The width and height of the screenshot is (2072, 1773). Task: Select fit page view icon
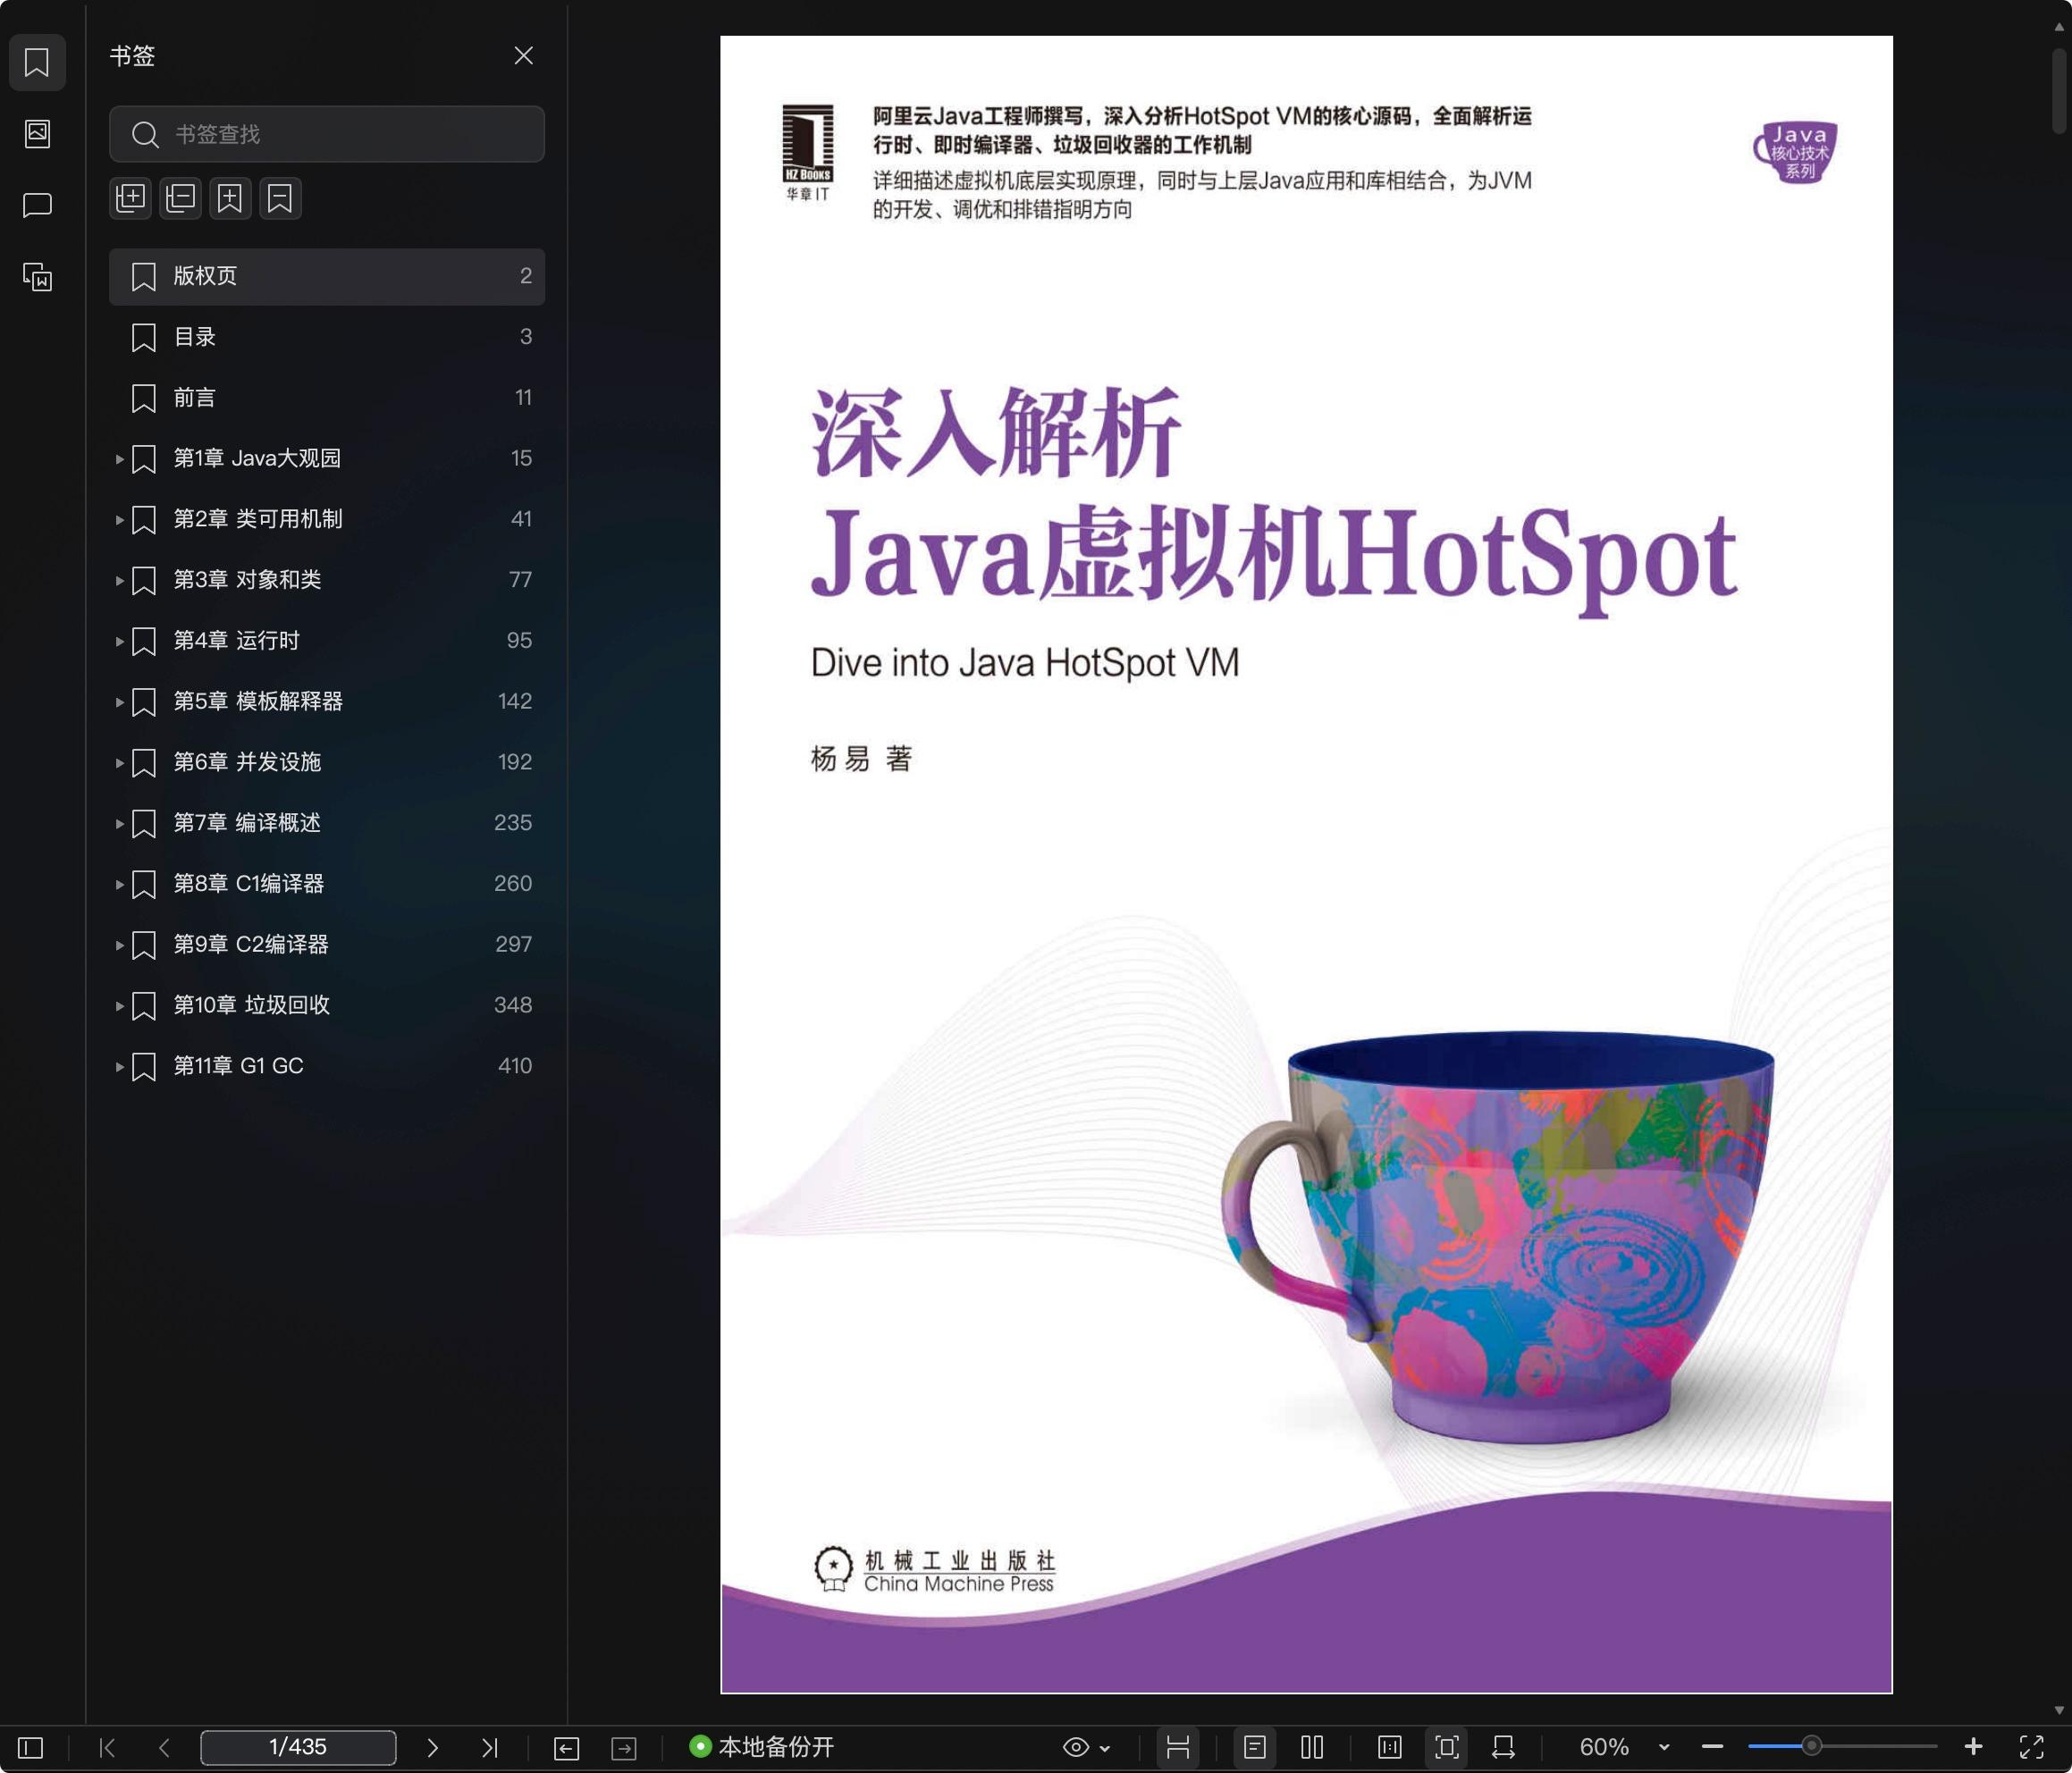tap(1447, 1747)
